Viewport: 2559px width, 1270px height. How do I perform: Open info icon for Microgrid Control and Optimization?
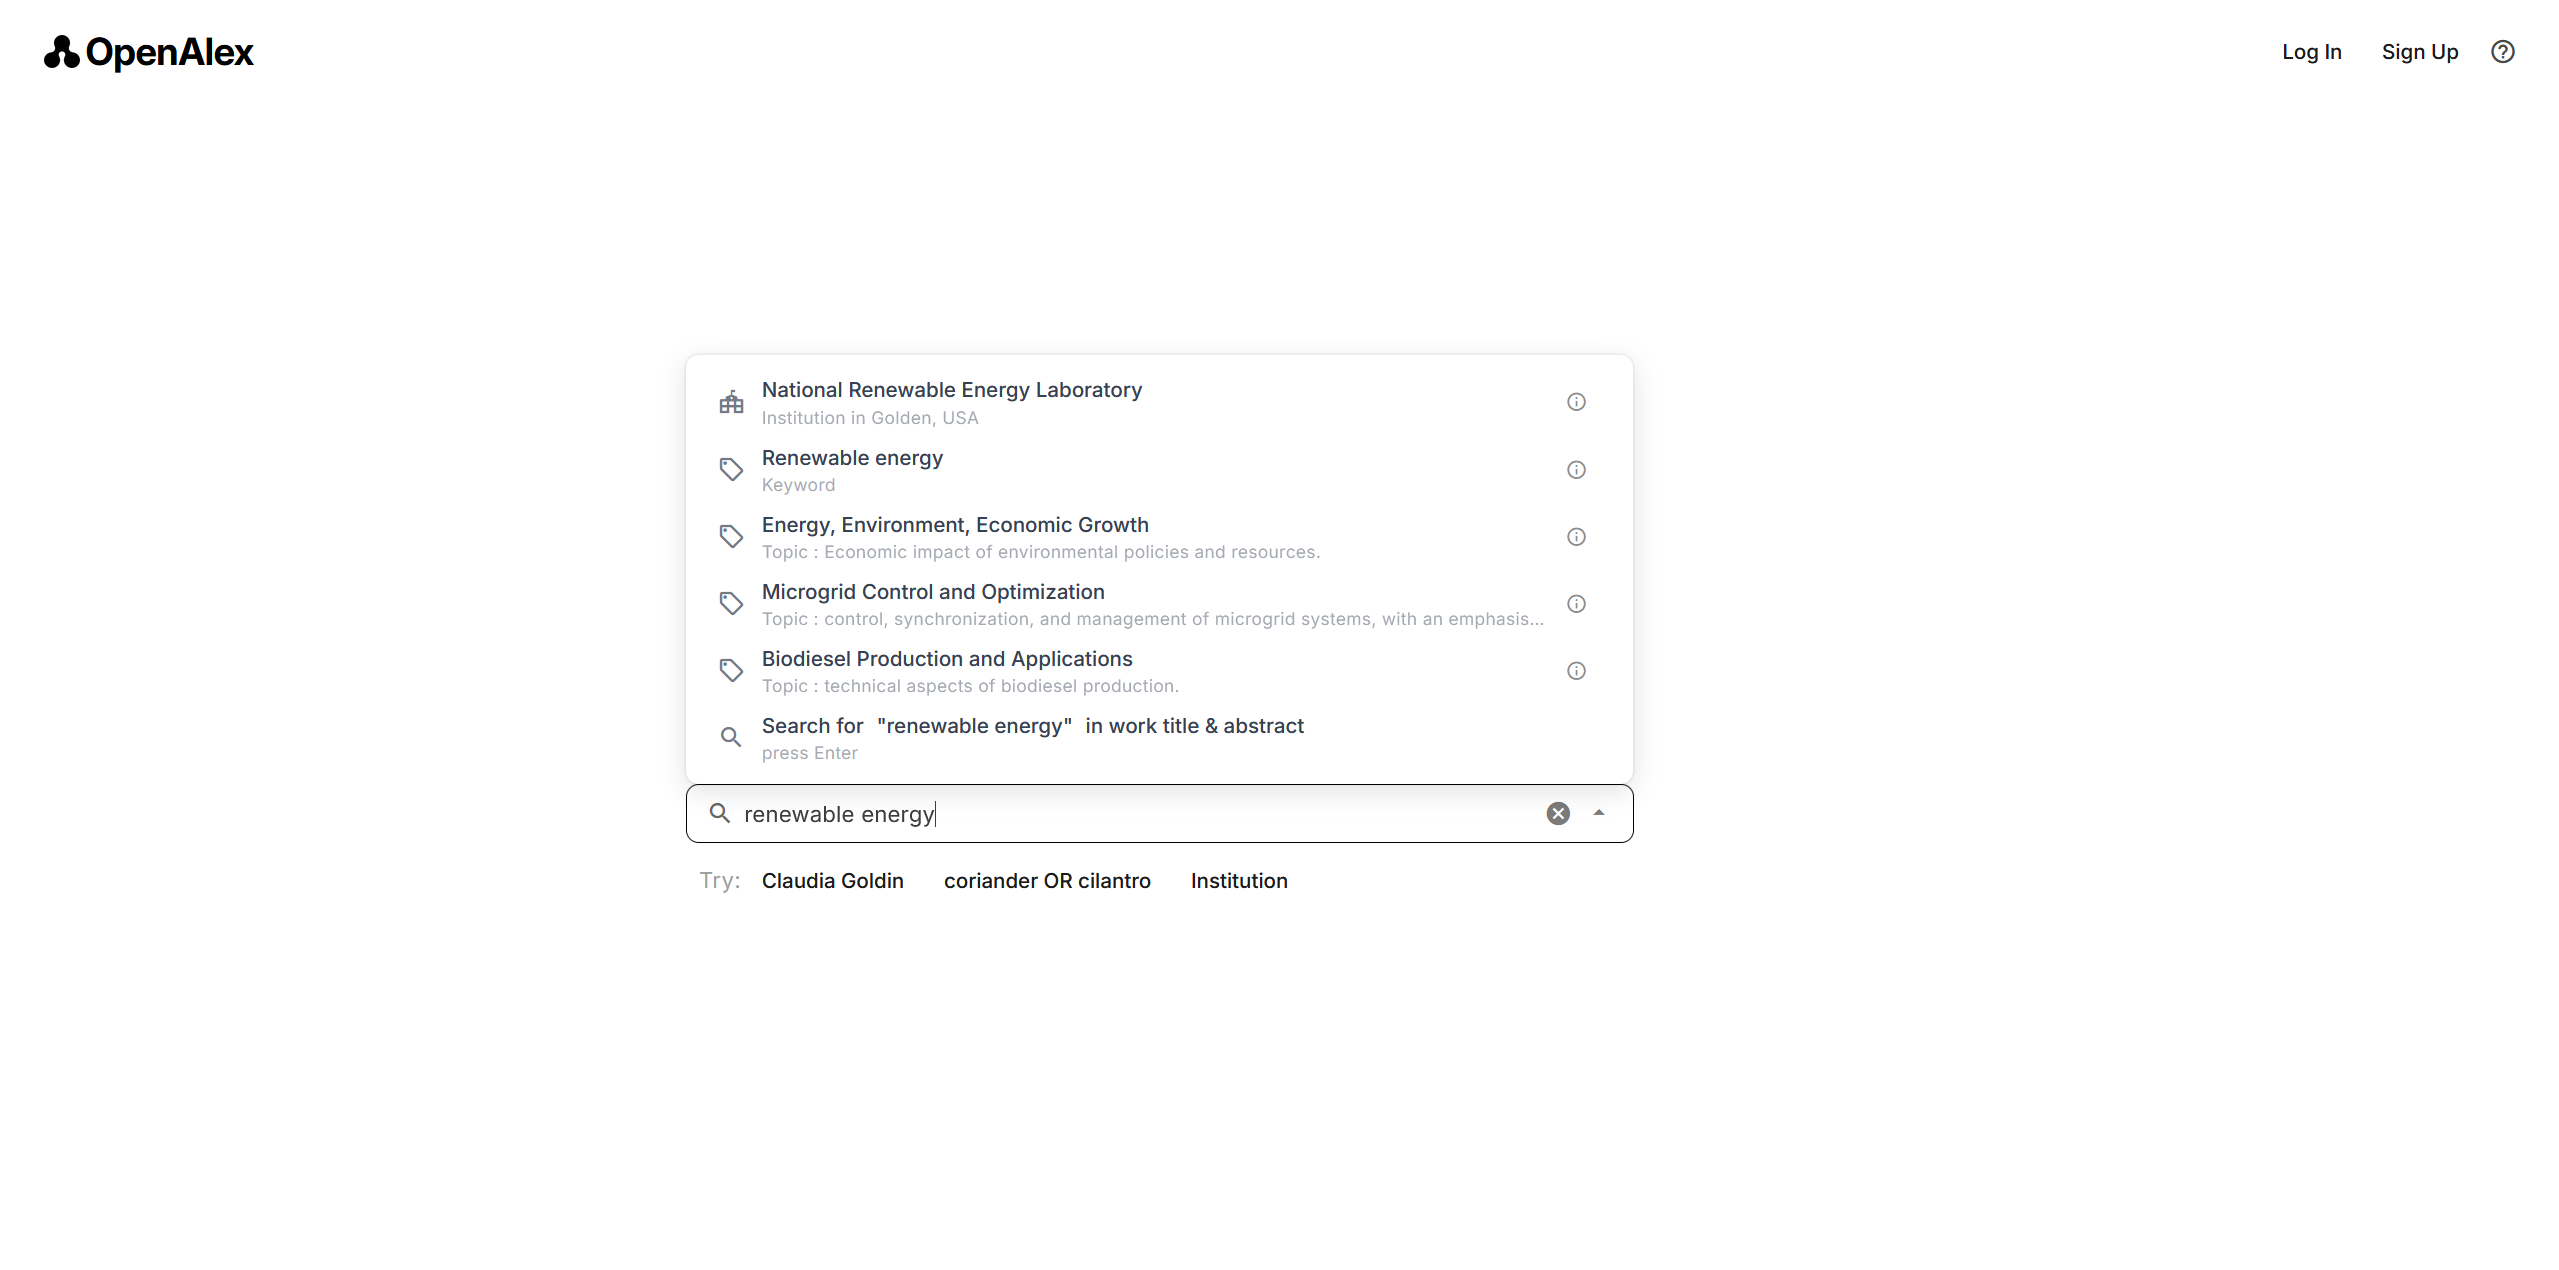coord(1576,603)
